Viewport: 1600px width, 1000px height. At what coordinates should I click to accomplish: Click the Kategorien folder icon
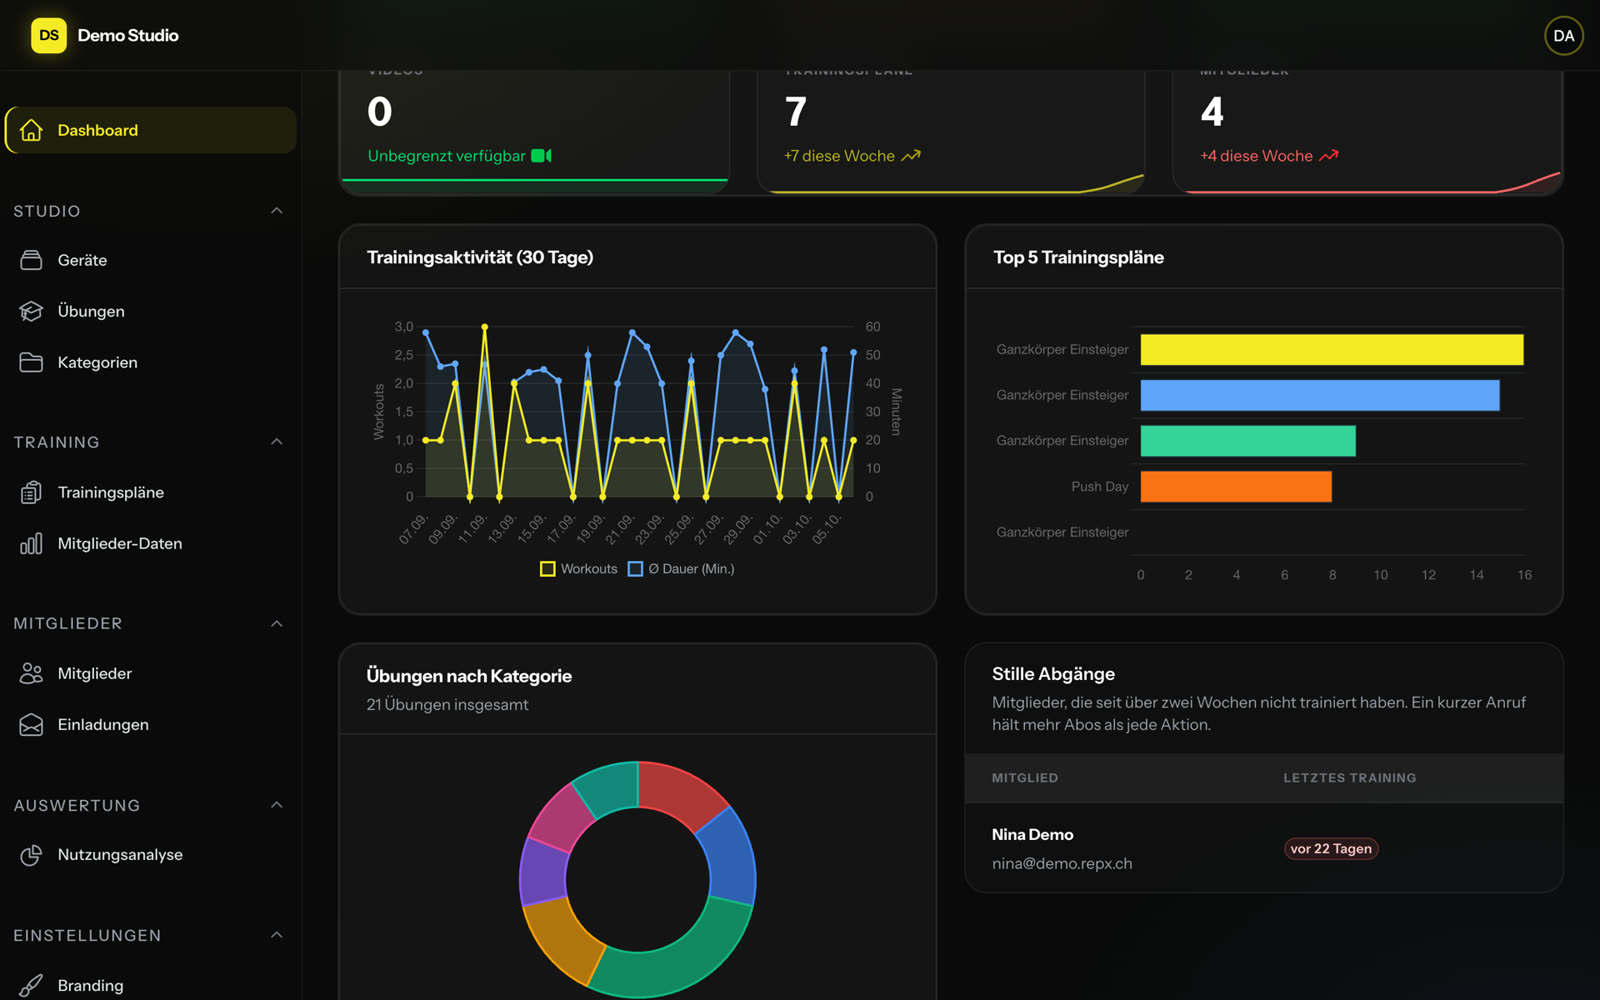[x=31, y=362]
